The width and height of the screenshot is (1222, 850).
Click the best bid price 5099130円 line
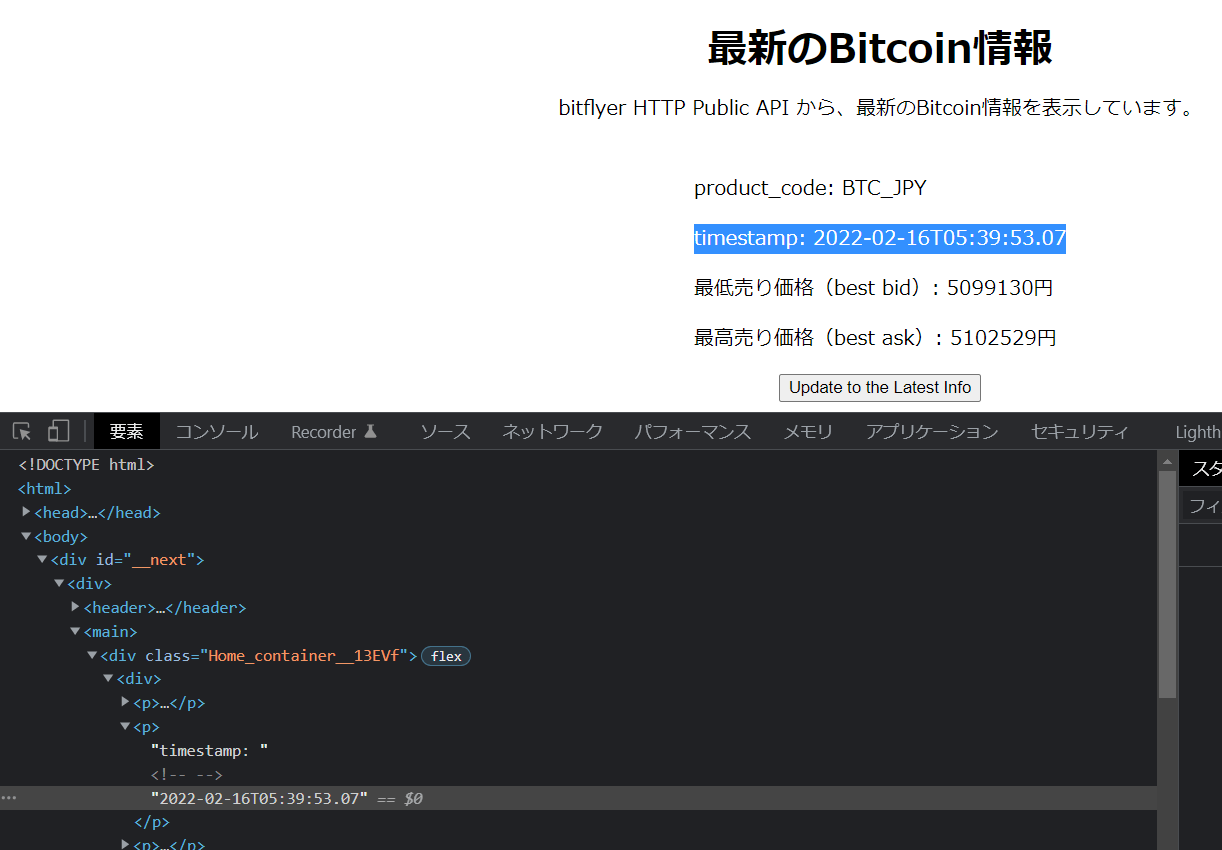(x=873, y=288)
